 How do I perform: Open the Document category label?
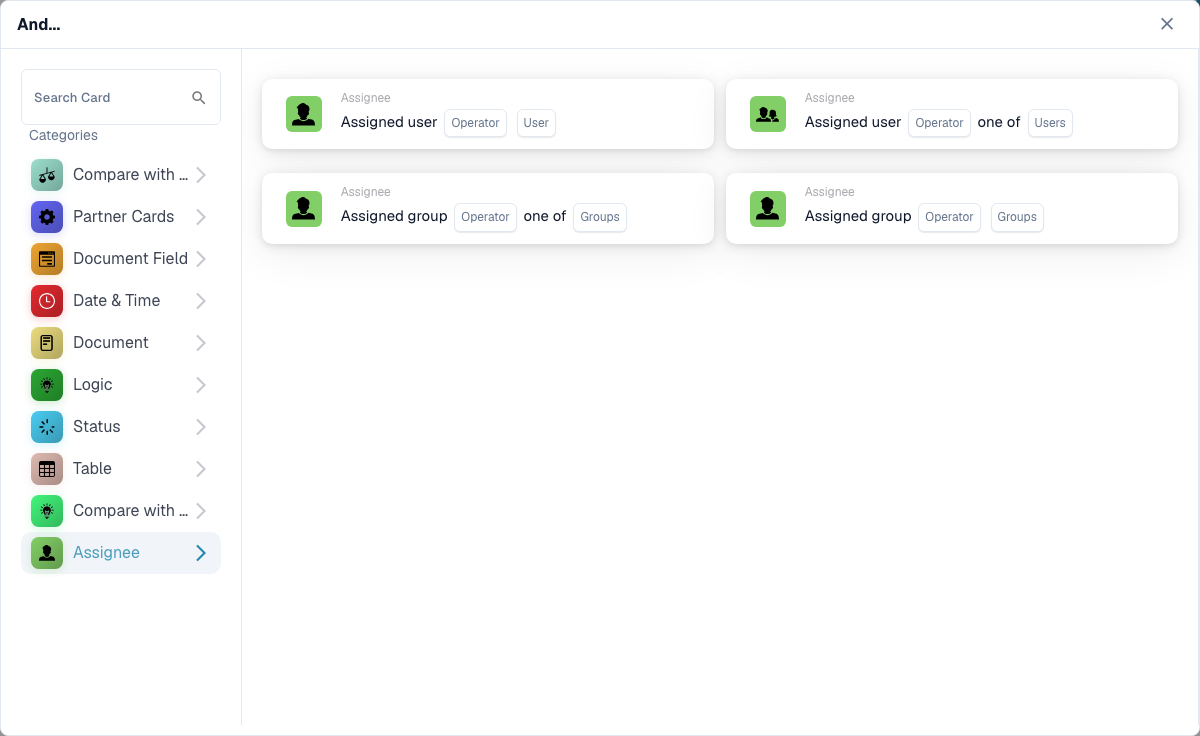(x=111, y=343)
